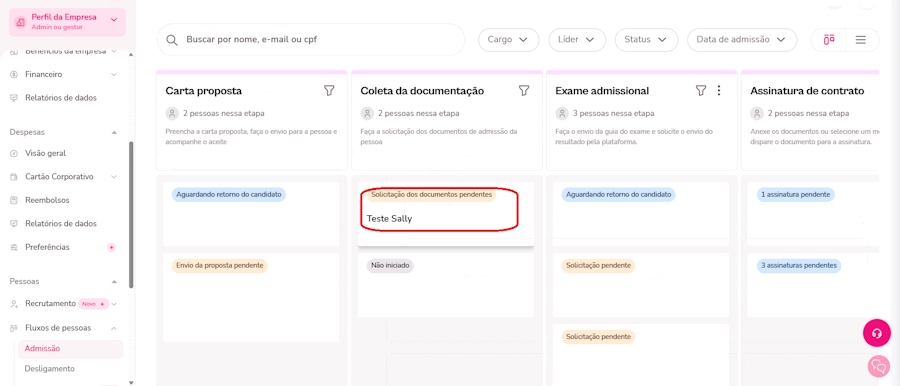The width and height of the screenshot is (900, 386).
Task: Open Reembolsos in the sidebar
Action: [47, 200]
